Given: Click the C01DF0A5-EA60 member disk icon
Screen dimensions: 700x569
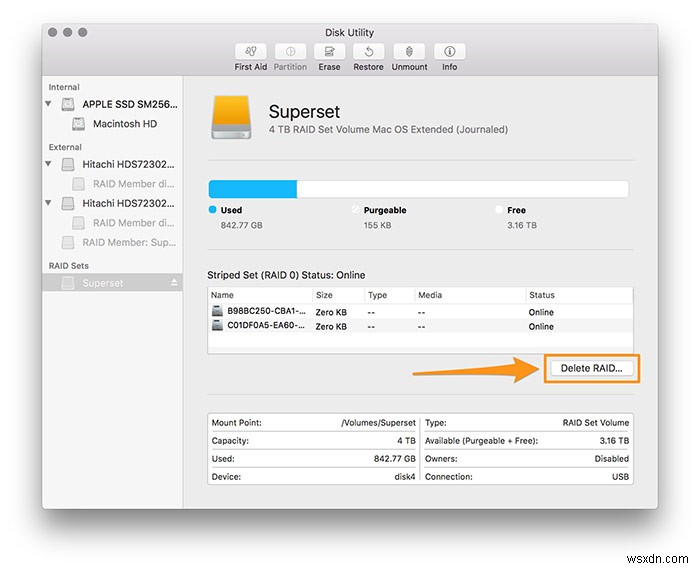Looking at the screenshot, I should tap(217, 325).
